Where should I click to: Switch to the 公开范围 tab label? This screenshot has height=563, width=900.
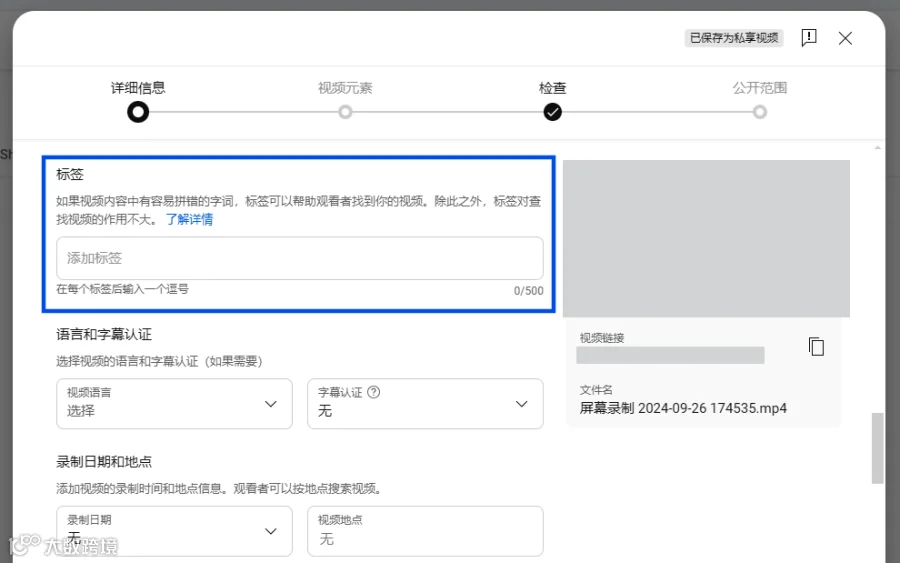pyautogui.click(x=759, y=88)
